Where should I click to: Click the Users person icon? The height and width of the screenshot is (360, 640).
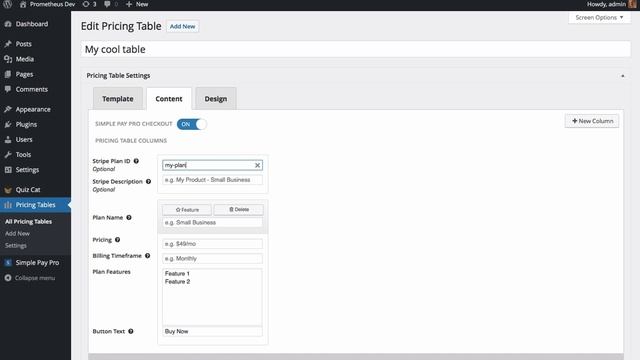(8, 140)
